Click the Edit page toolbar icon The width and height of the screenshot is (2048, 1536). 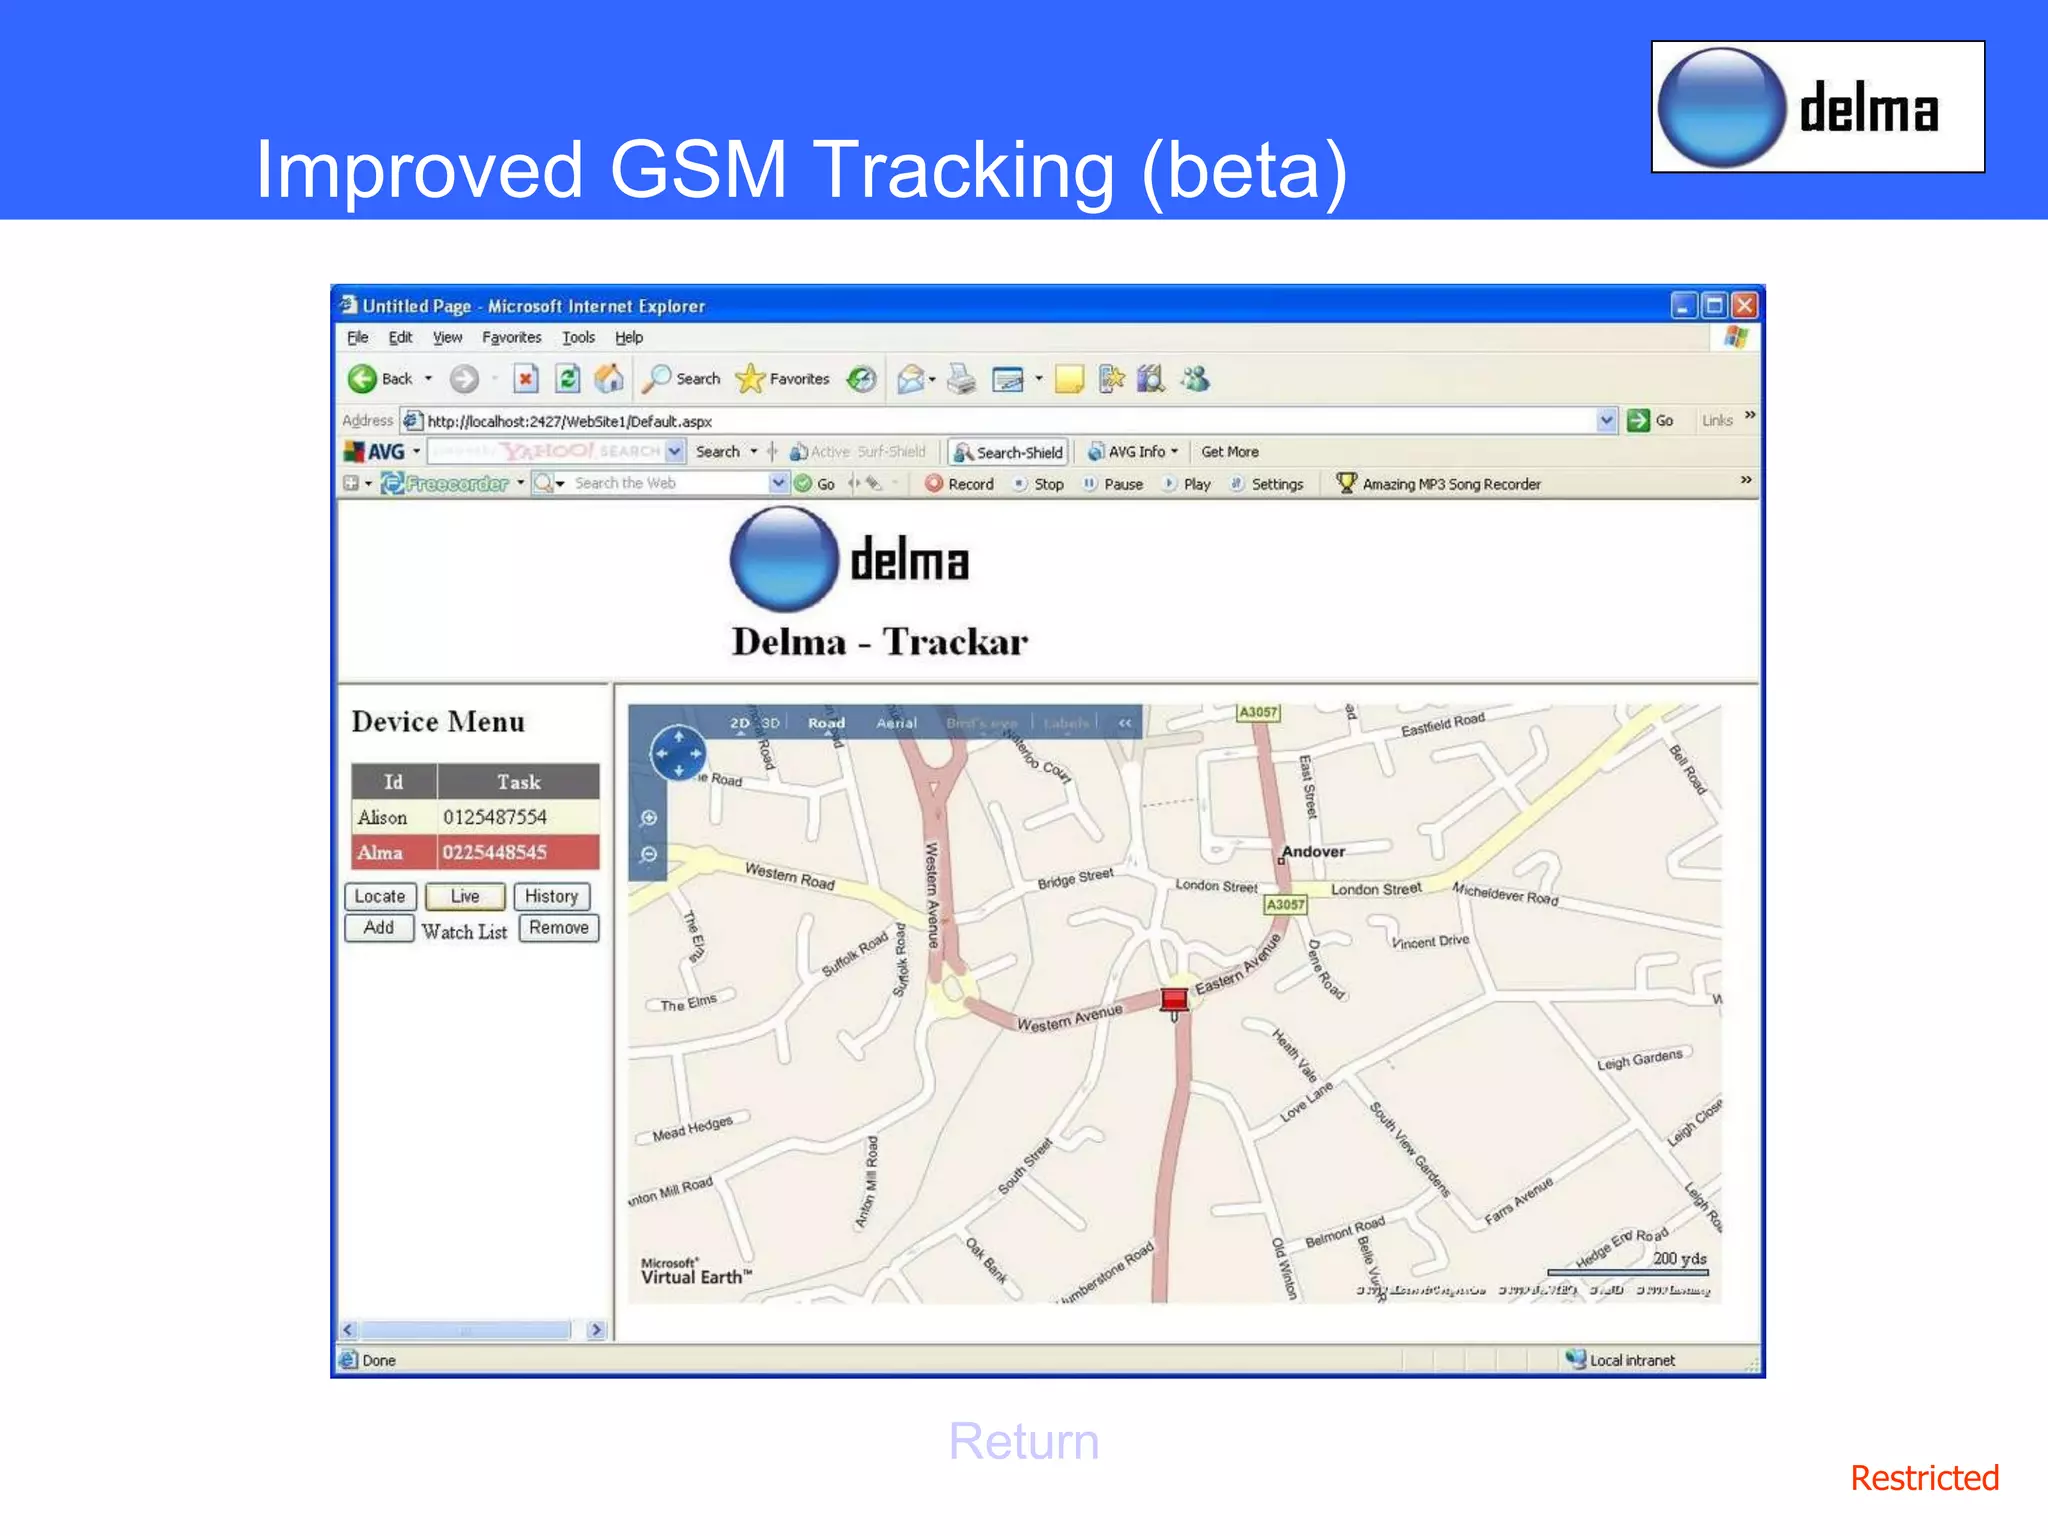point(1008,380)
